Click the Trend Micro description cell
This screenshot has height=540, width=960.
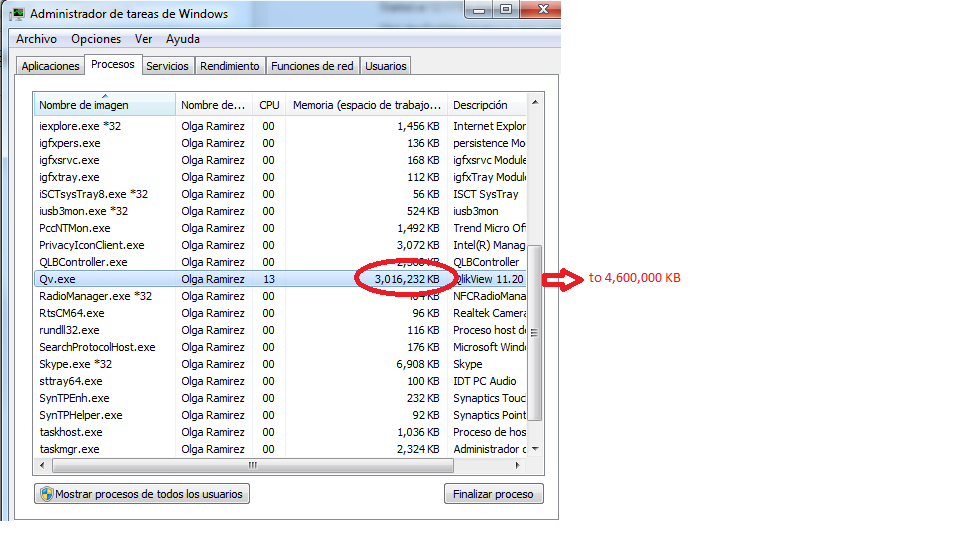(489, 228)
